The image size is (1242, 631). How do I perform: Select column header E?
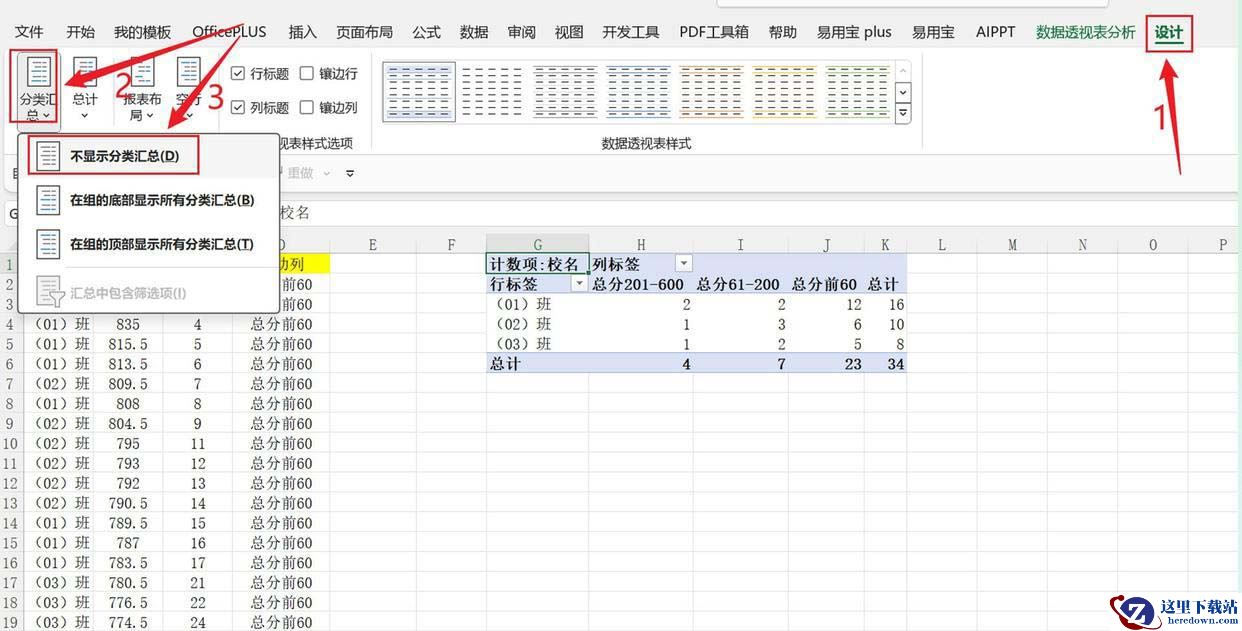(372, 245)
